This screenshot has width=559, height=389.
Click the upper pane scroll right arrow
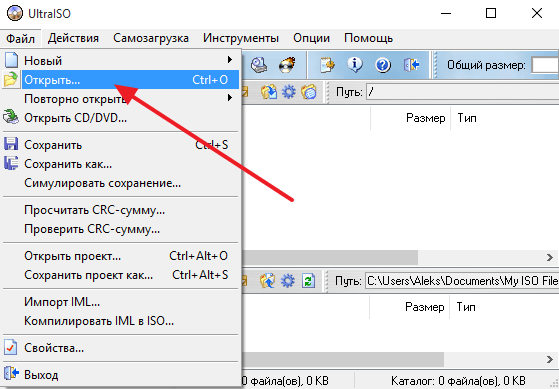point(550,257)
